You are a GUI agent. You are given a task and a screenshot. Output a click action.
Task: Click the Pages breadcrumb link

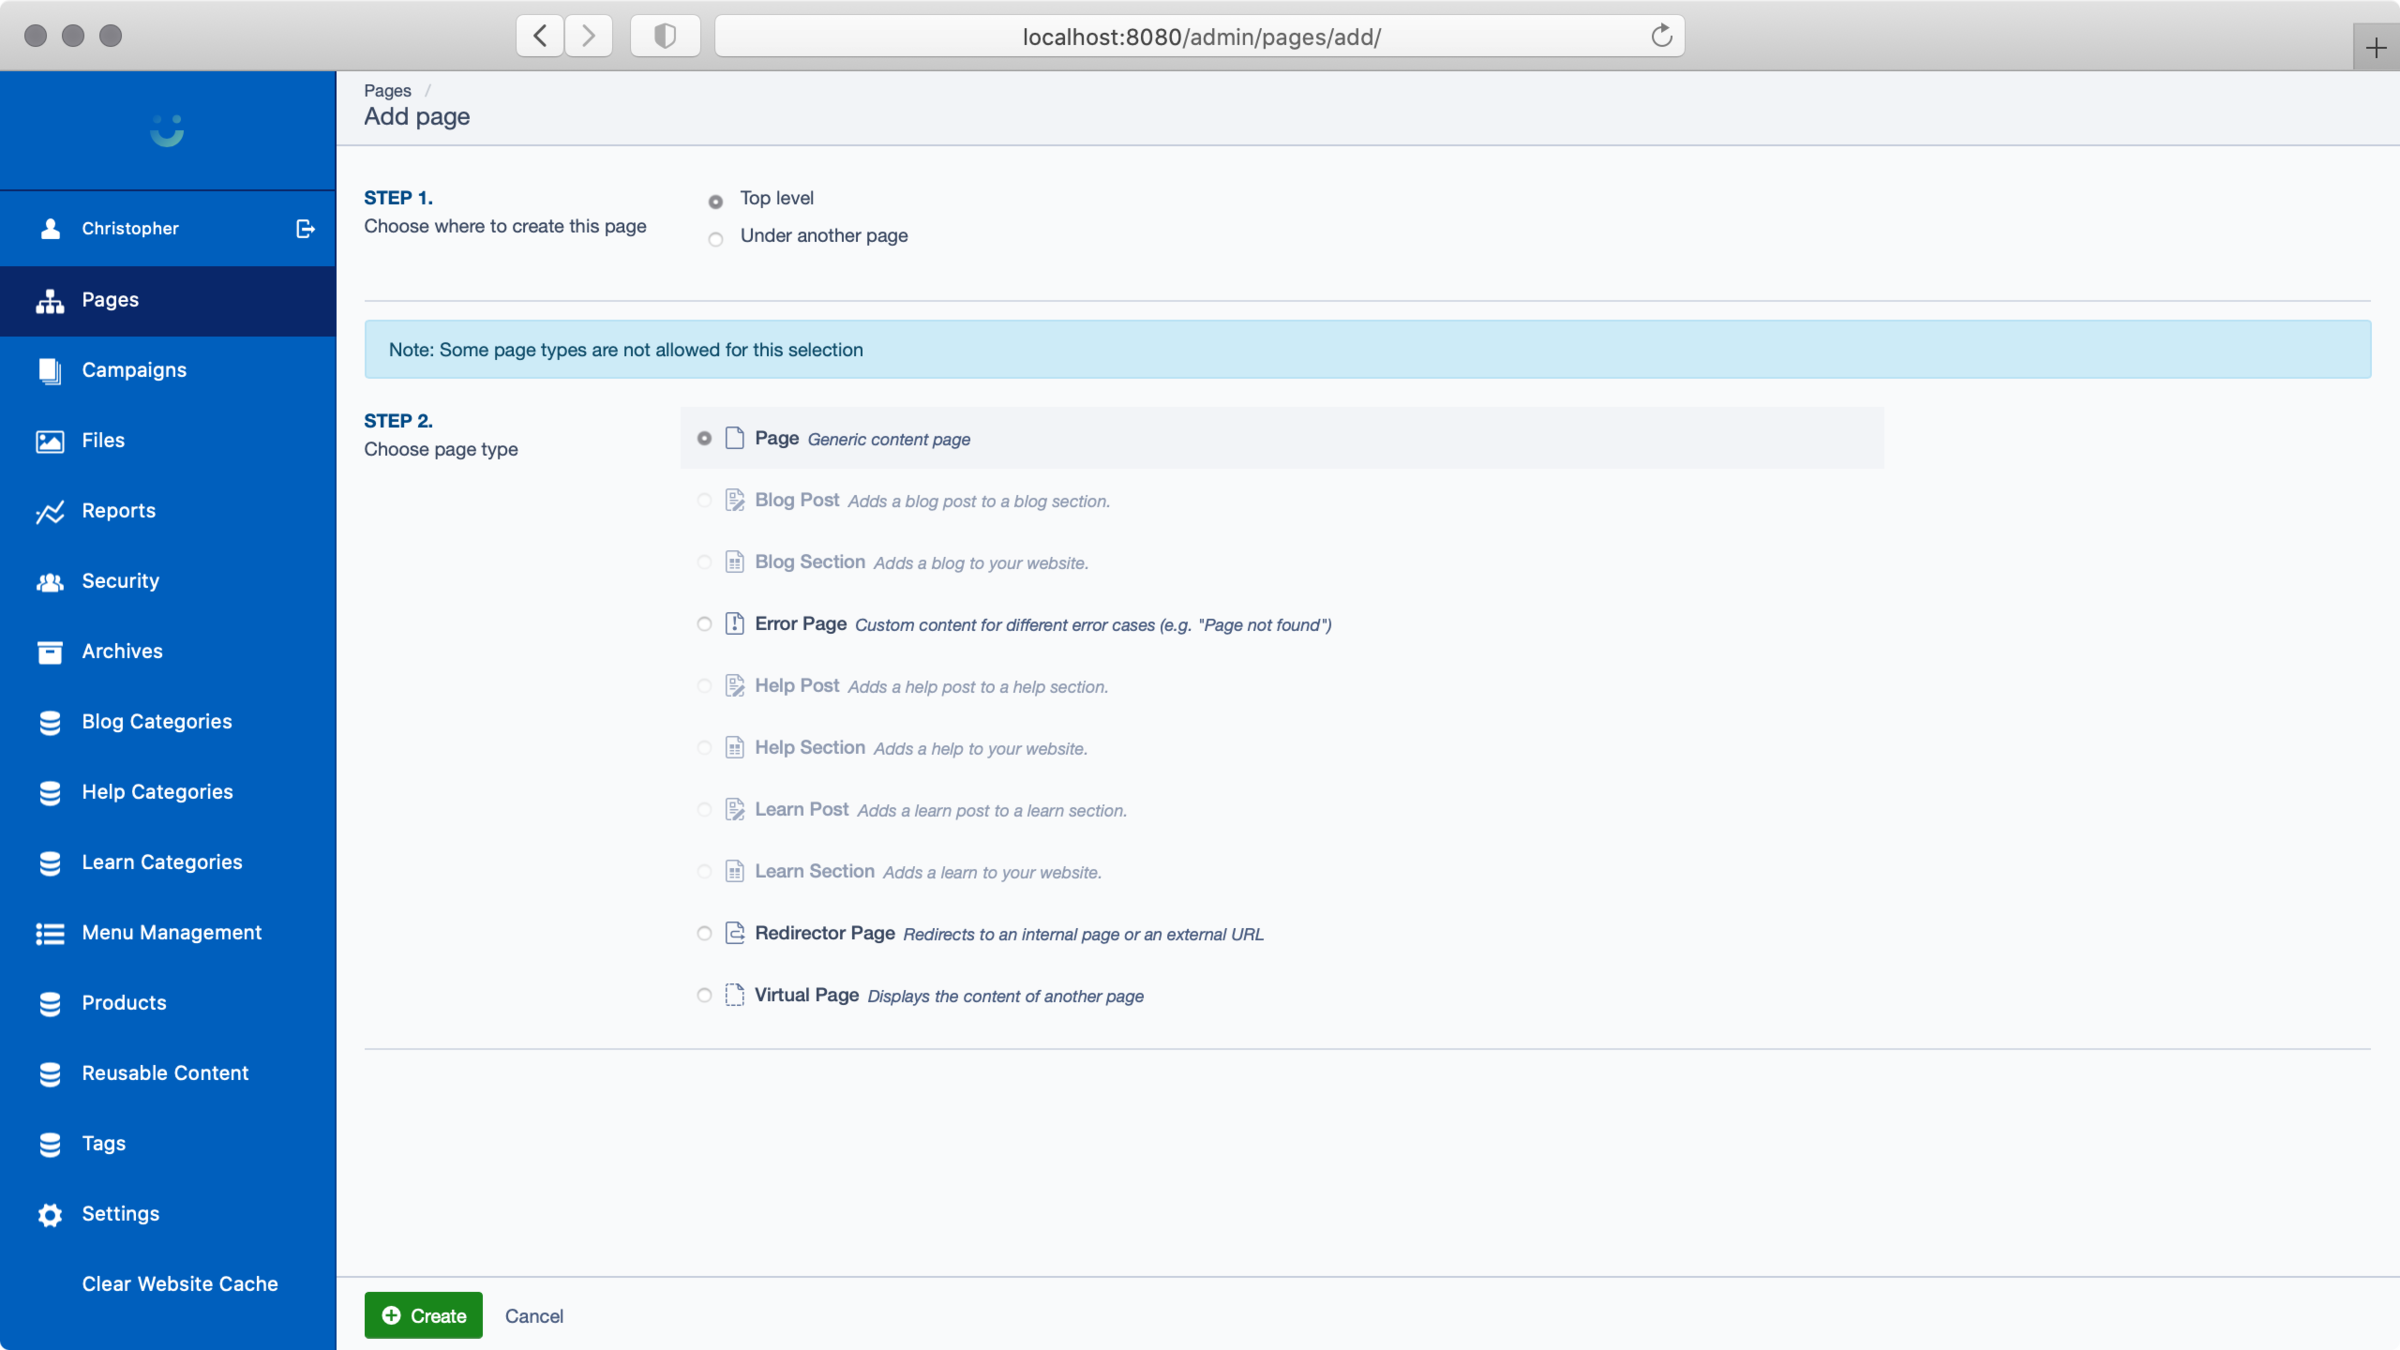(x=387, y=90)
